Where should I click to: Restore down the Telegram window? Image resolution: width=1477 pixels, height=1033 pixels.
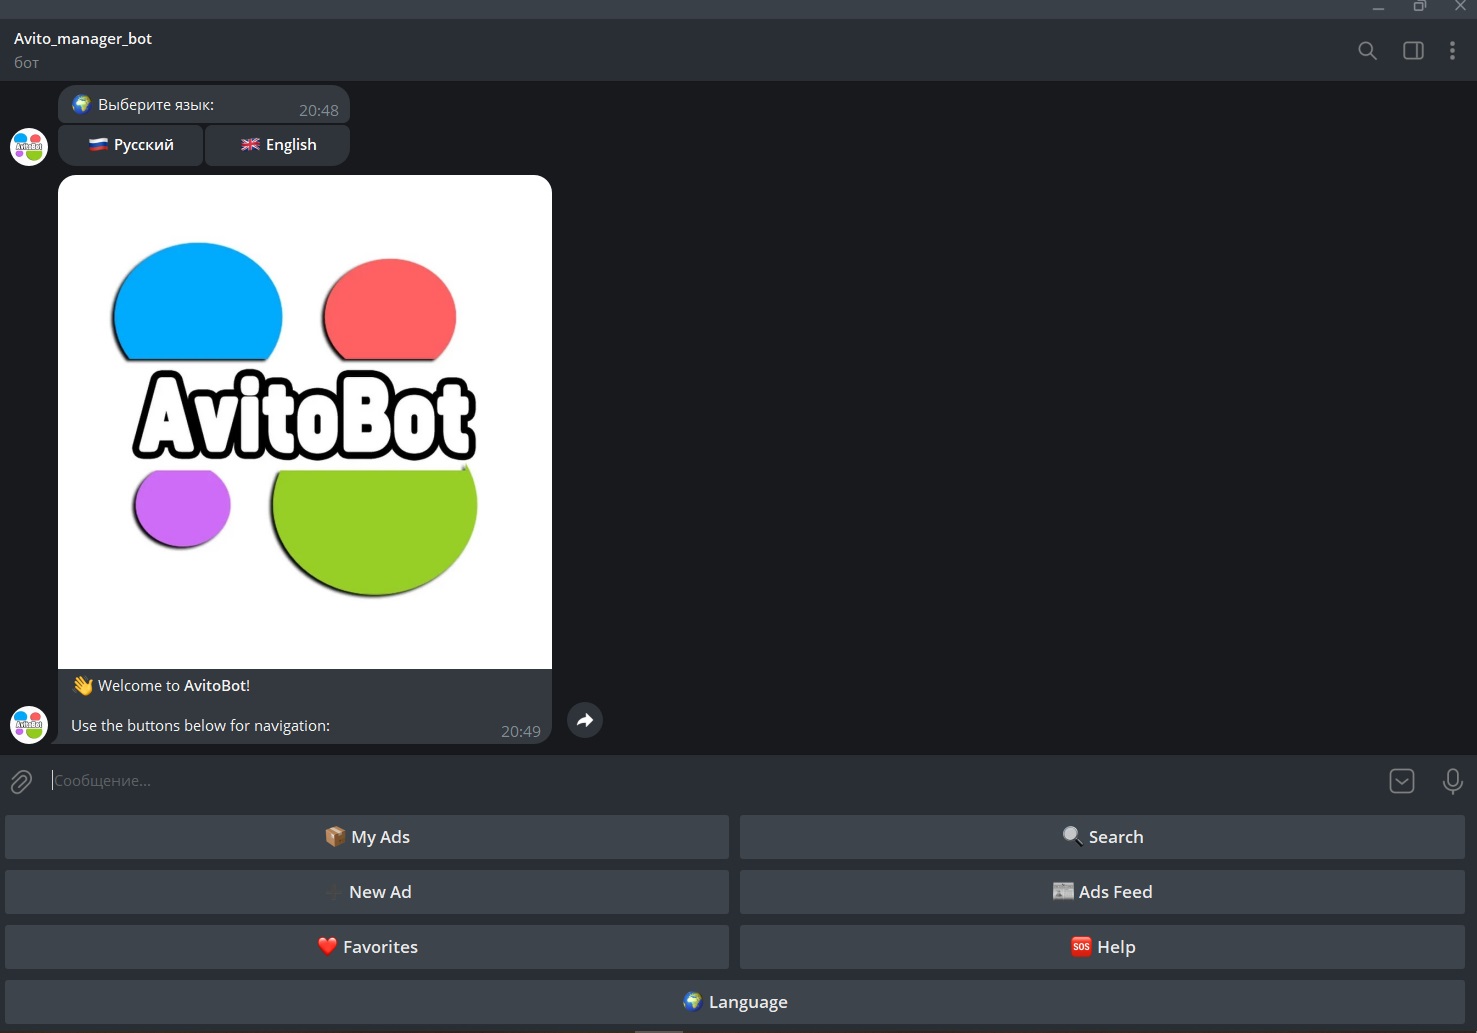pyautogui.click(x=1419, y=8)
